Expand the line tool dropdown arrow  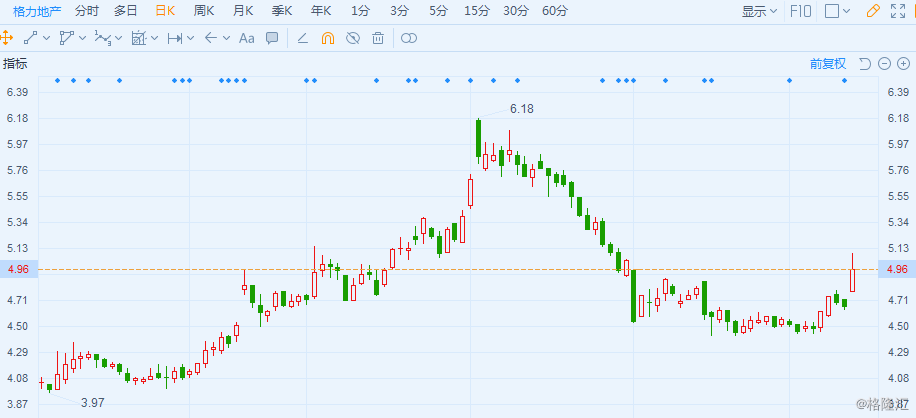point(47,39)
